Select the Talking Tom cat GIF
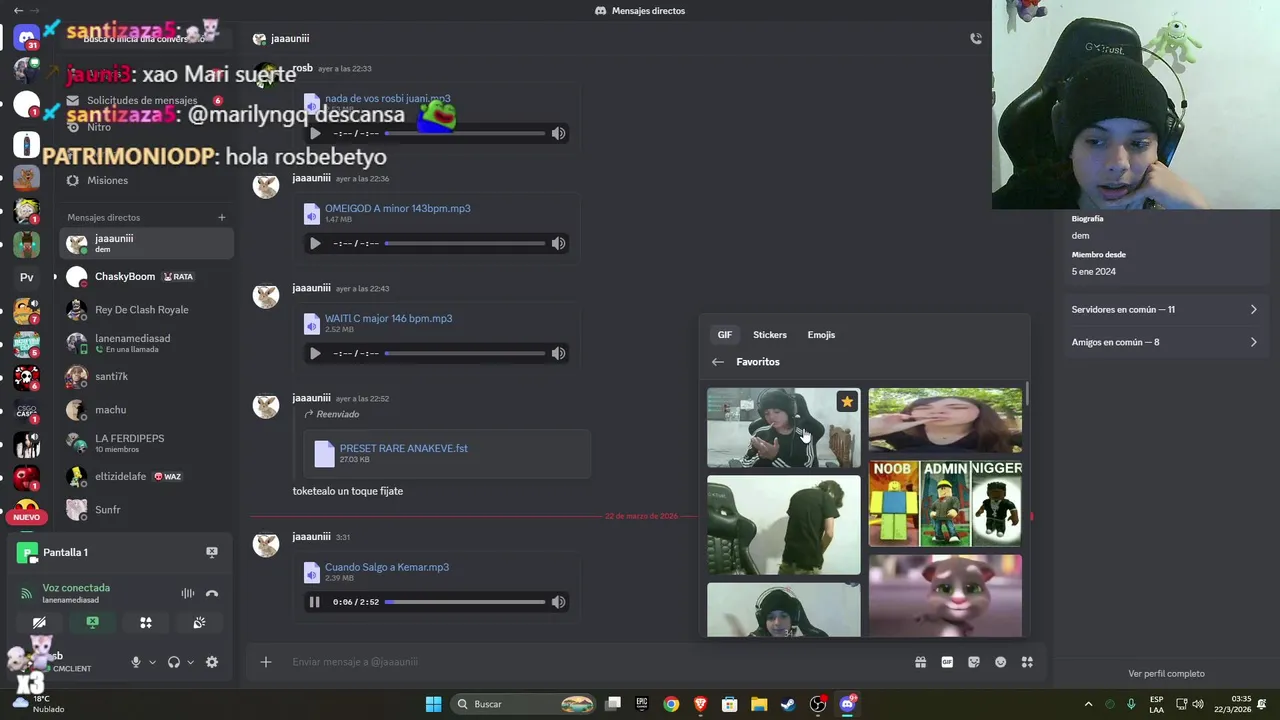The height and width of the screenshot is (720, 1280). coord(945,596)
